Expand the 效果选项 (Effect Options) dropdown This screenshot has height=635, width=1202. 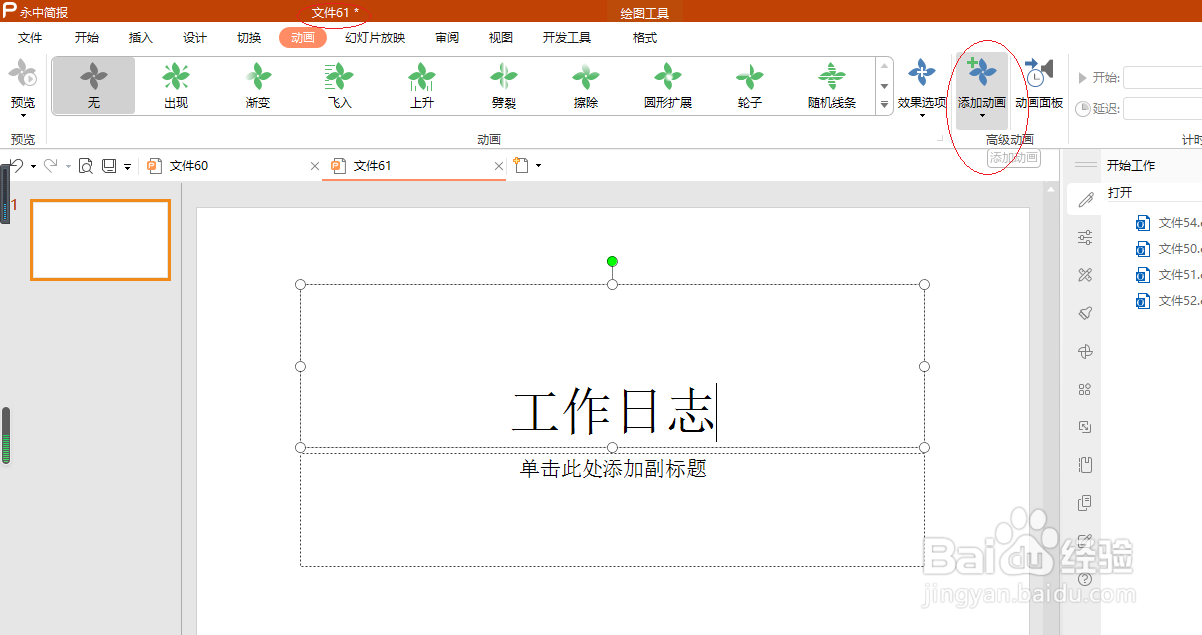click(x=920, y=85)
